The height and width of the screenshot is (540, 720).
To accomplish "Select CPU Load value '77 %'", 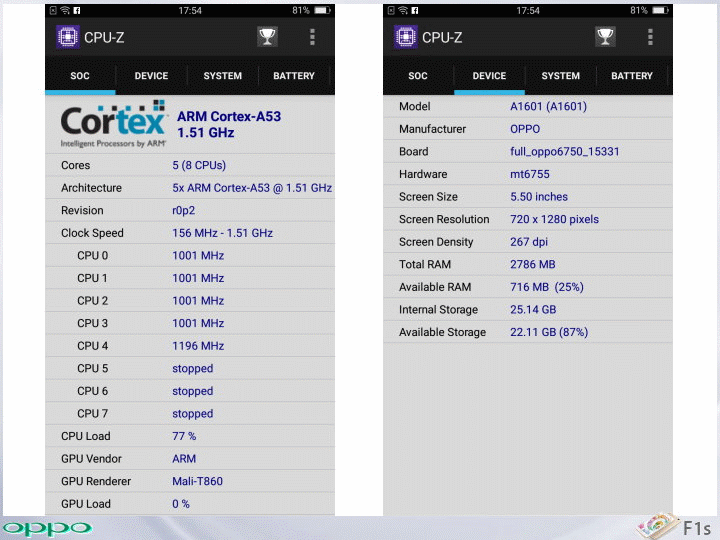I will [x=184, y=436].
